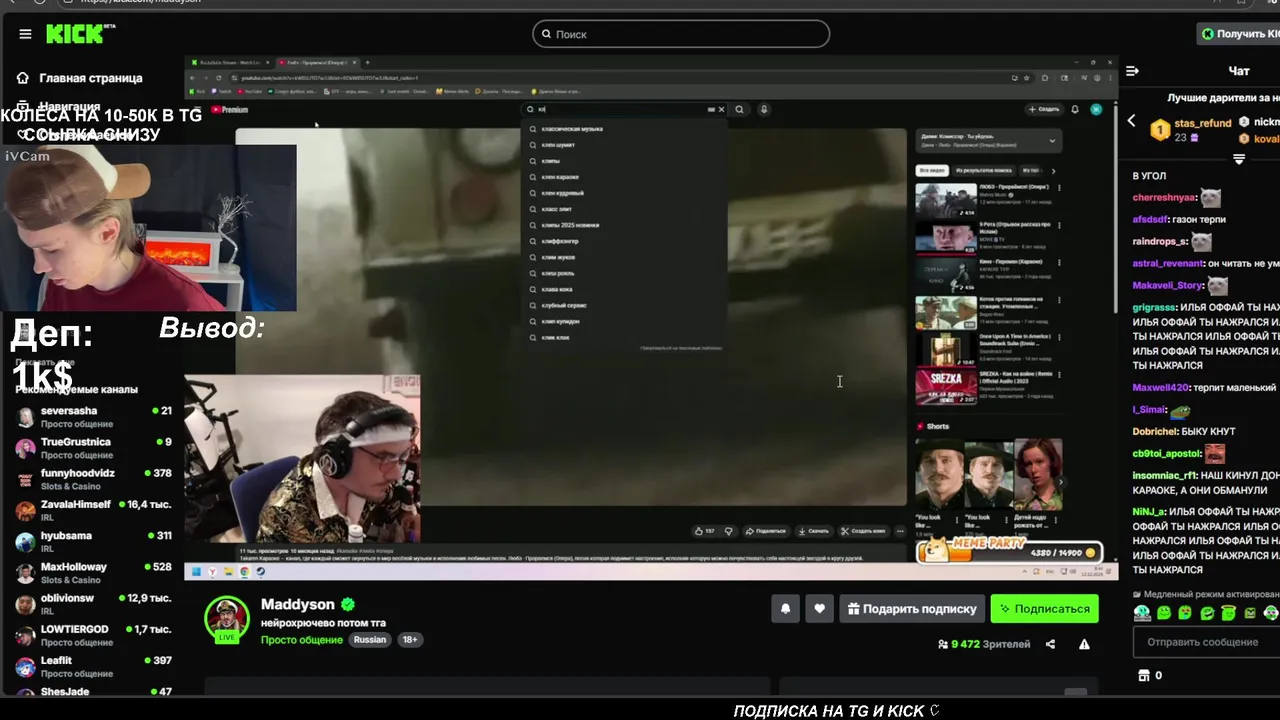Click YouTube Создать button in stream
The image size is (1280, 720).
click(1043, 109)
